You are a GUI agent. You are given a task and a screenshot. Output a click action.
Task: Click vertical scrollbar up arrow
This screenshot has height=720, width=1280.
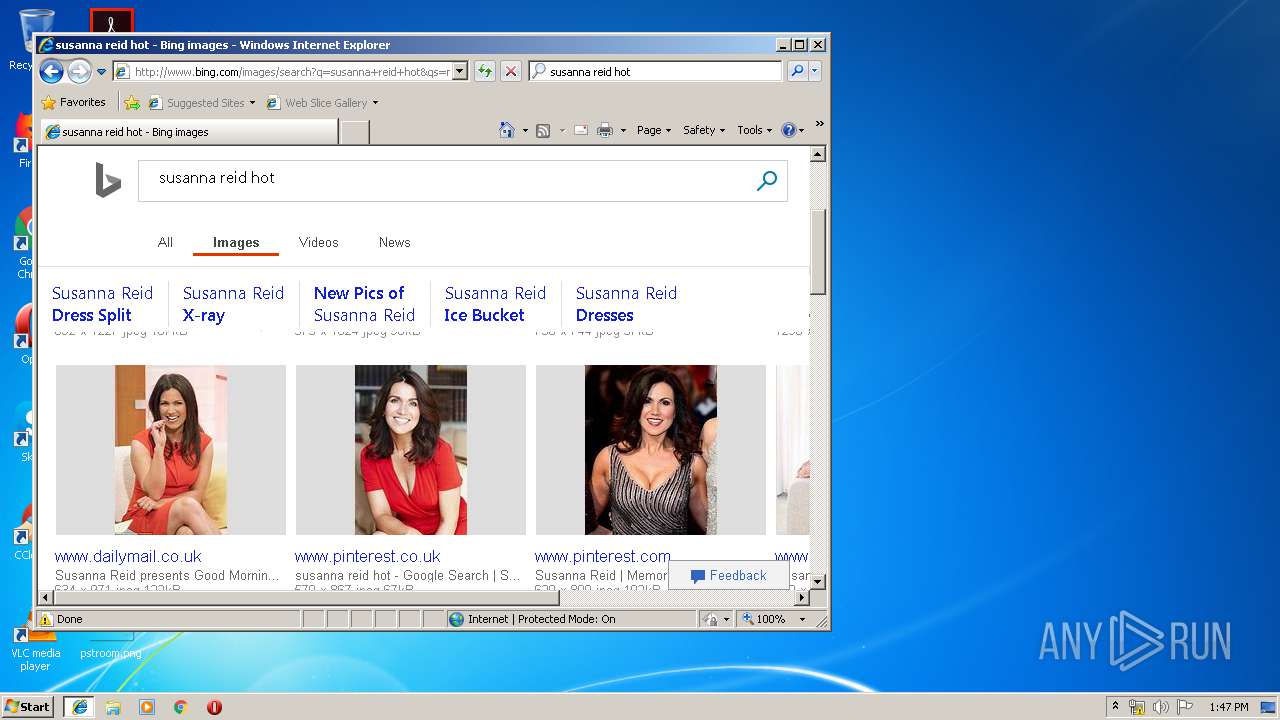[x=817, y=154]
